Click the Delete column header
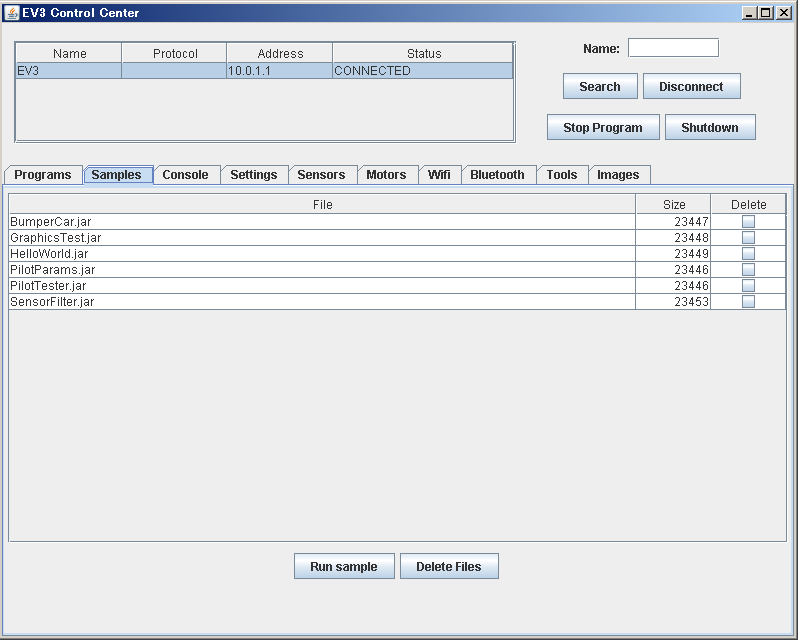798x640 pixels. click(749, 204)
